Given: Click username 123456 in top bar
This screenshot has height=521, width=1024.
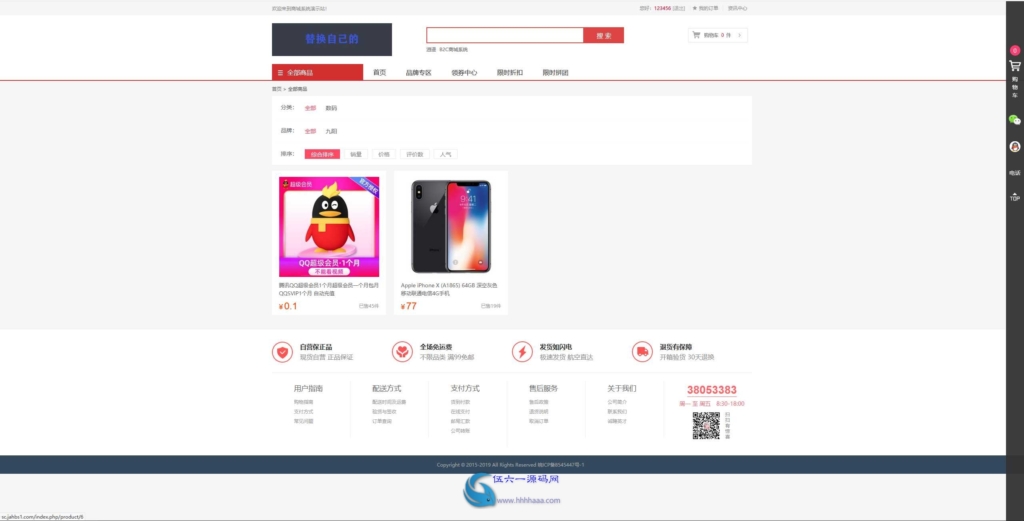Looking at the screenshot, I should pyautogui.click(x=662, y=8).
